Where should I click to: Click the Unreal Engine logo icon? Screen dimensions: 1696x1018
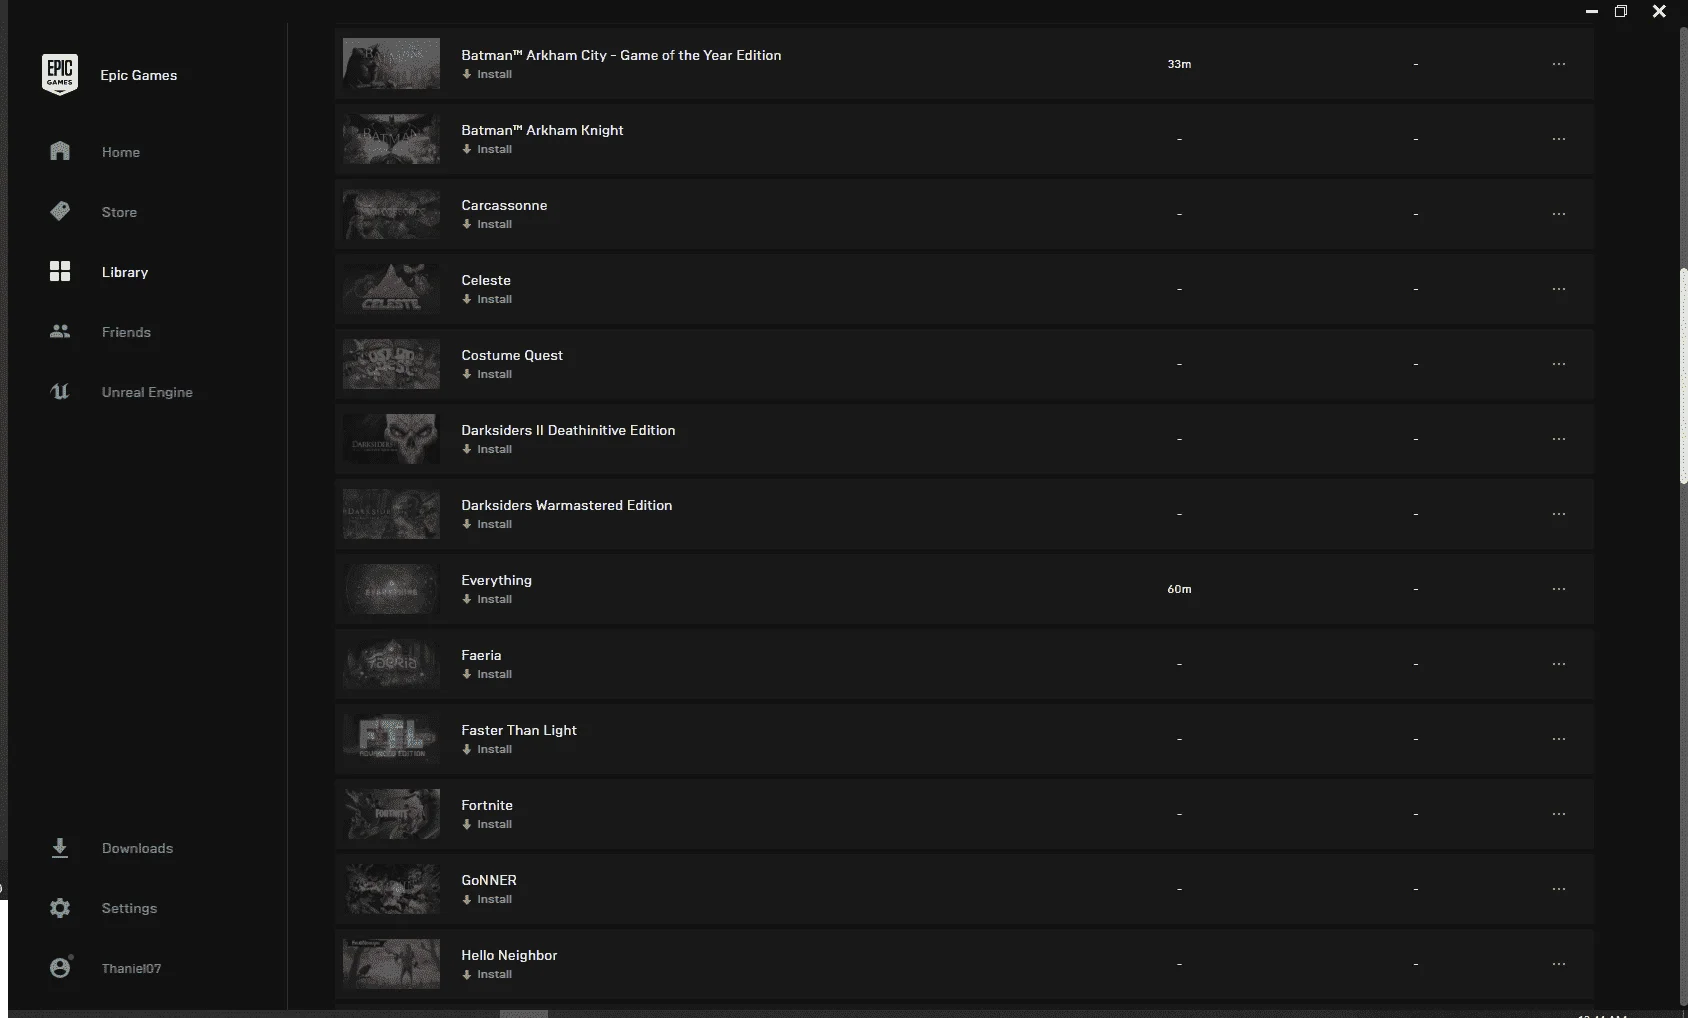[60, 391]
